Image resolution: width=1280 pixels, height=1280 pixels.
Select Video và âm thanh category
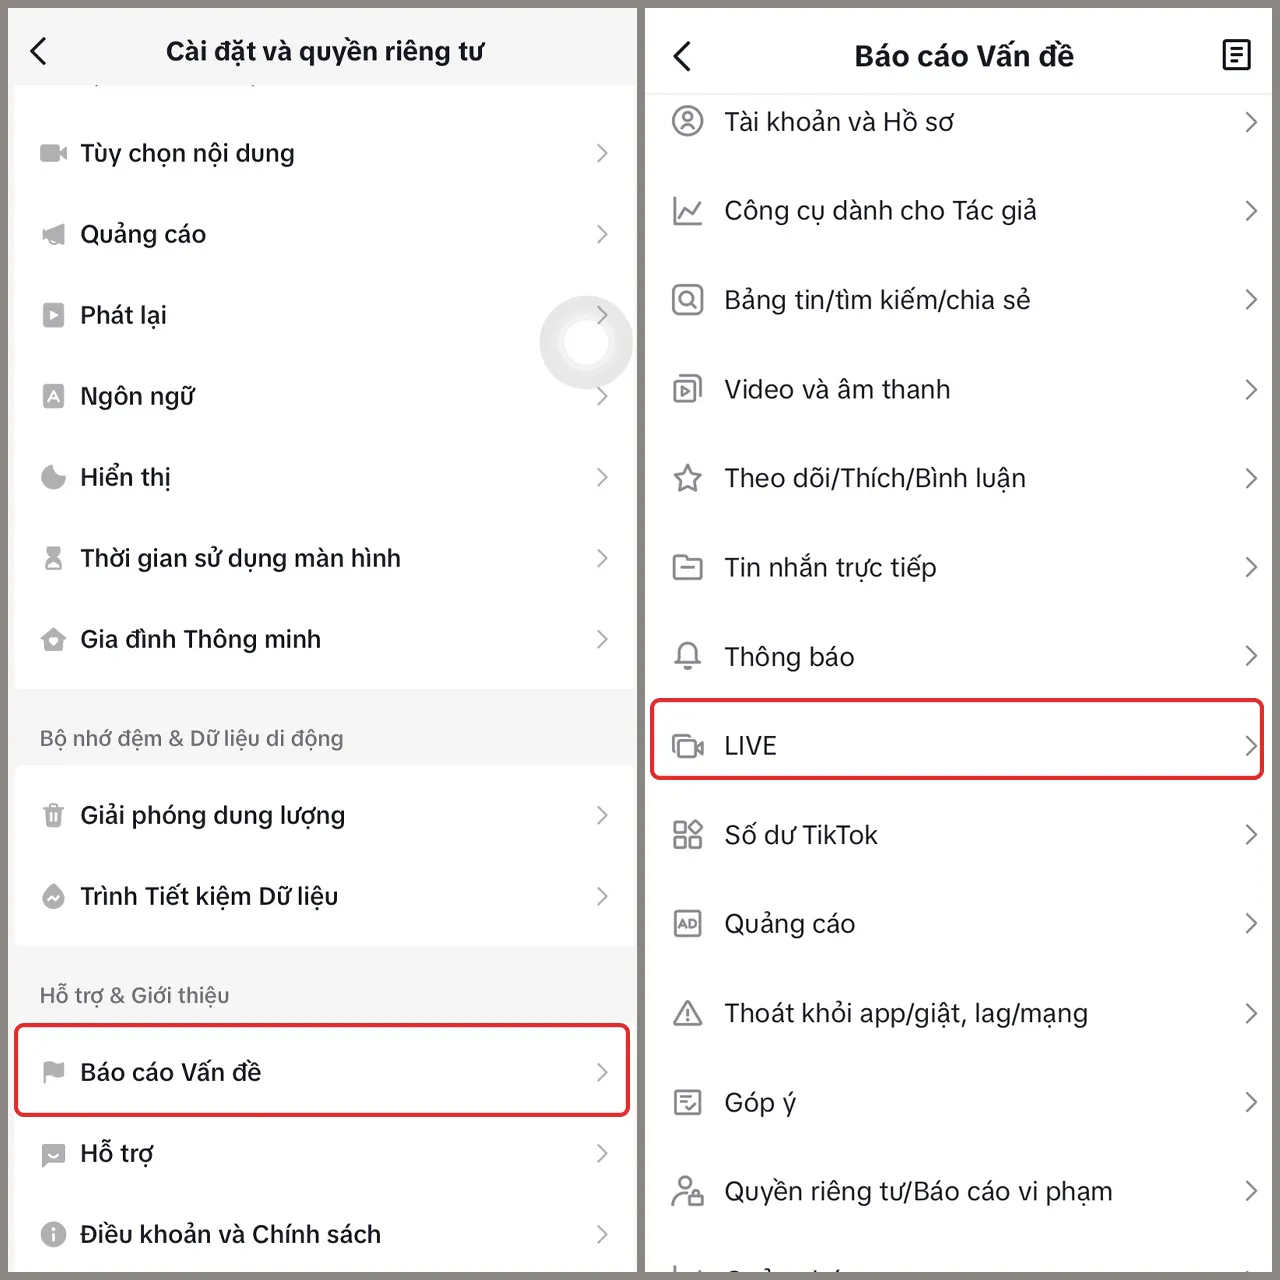pyautogui.click(x=837, y=389)
